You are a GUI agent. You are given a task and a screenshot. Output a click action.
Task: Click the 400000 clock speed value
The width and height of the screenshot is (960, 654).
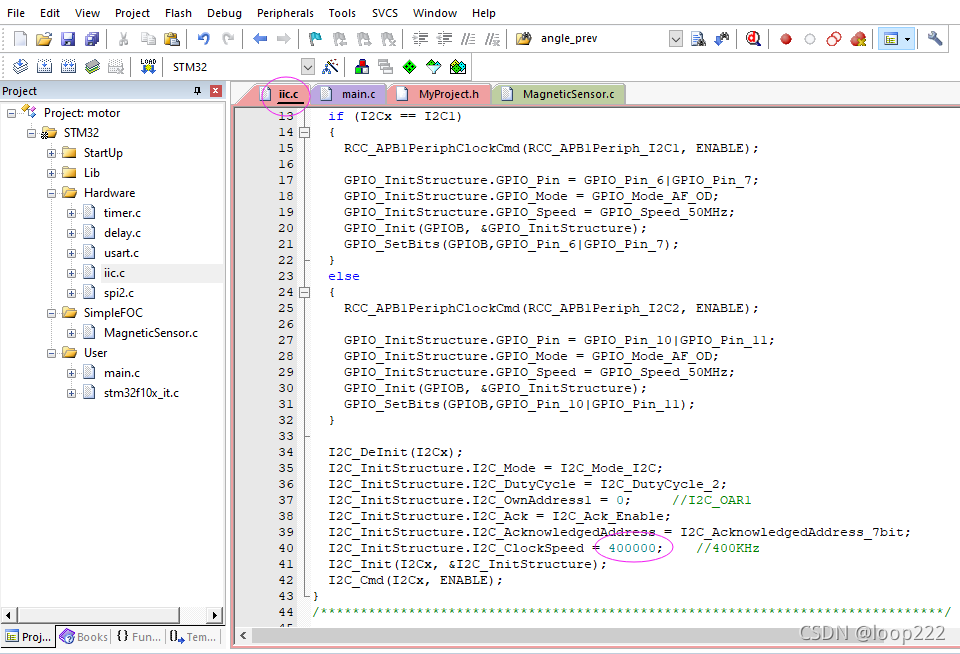point(632,548)
